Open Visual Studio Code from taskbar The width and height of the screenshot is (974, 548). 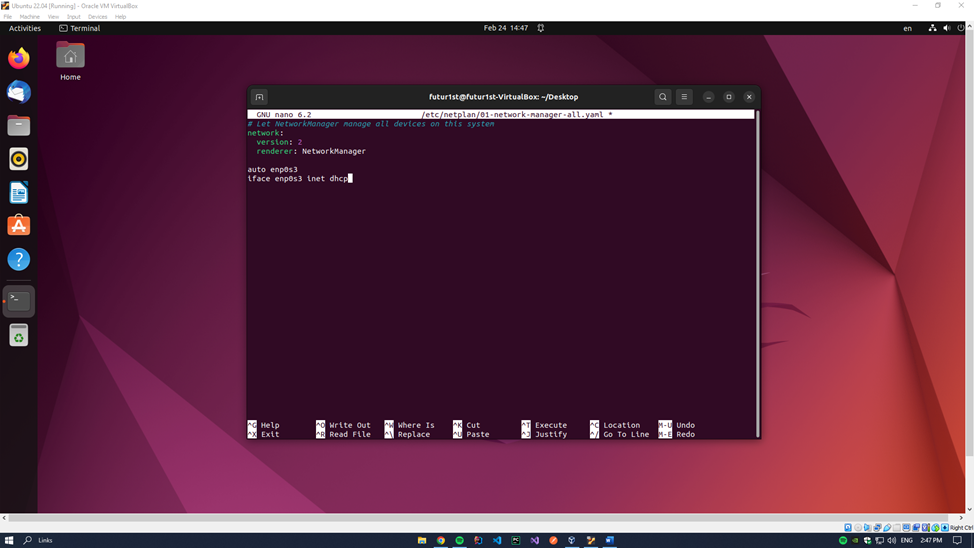click(497, 541)
